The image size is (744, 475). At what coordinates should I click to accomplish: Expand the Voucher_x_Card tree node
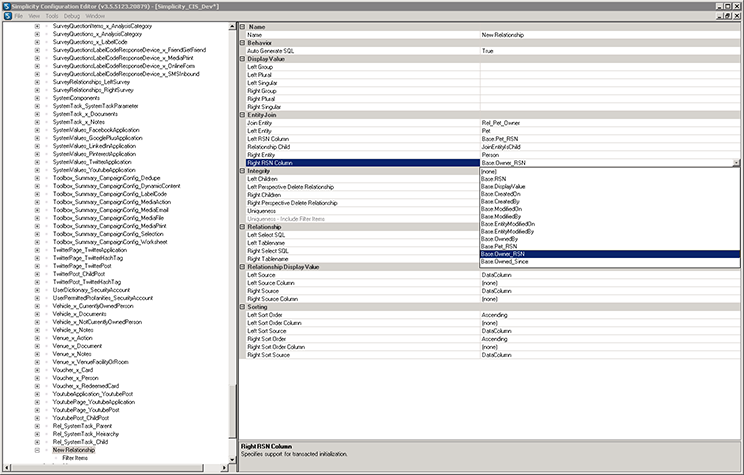pos(37,370)
